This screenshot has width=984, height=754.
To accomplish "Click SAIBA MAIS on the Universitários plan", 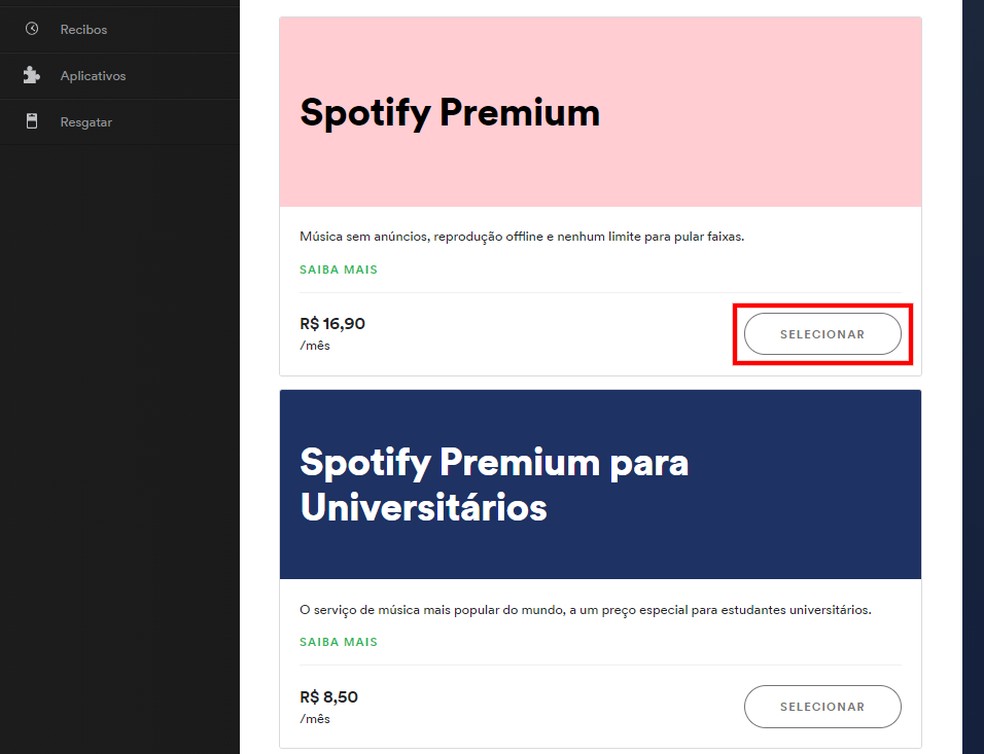I will pyautogui.click(x=338, y=641).
